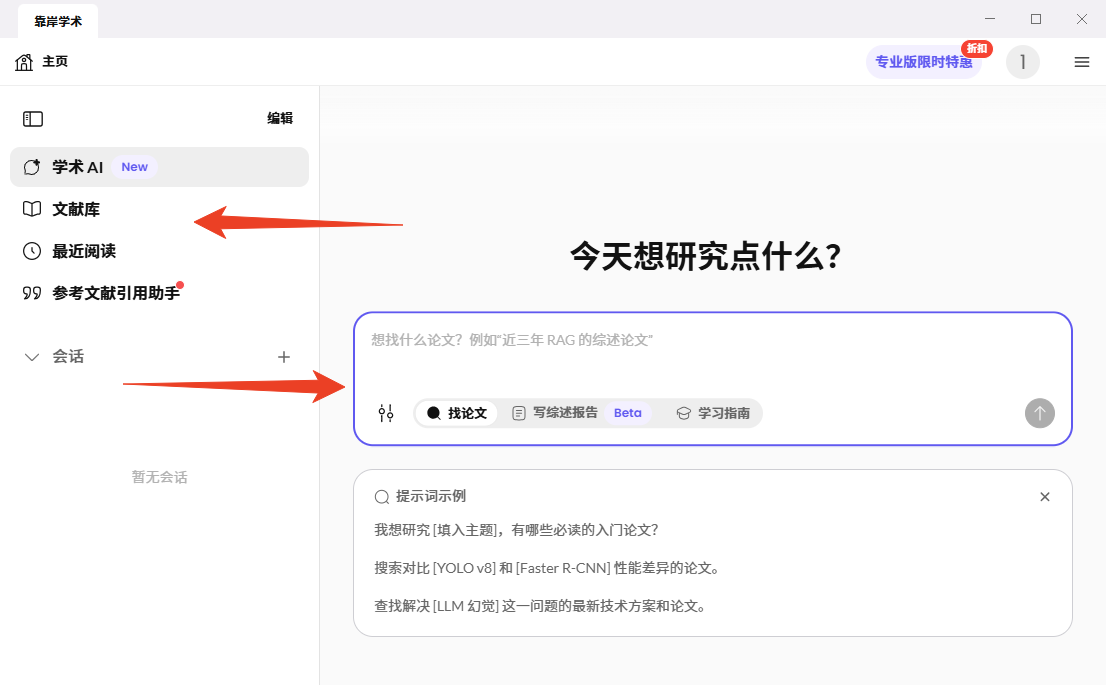Click the search filter settings icon
1106x685 pixels.
(386, 413)
